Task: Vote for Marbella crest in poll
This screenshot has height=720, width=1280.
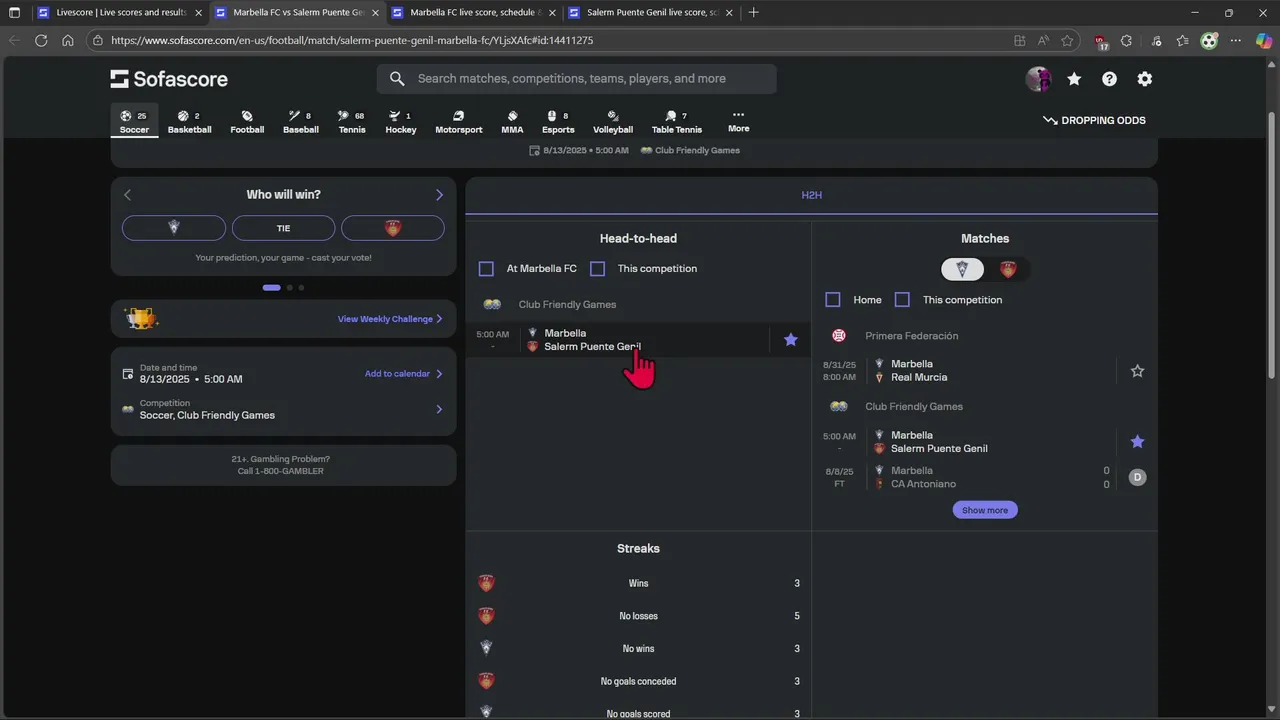Action: coord(174,228)
